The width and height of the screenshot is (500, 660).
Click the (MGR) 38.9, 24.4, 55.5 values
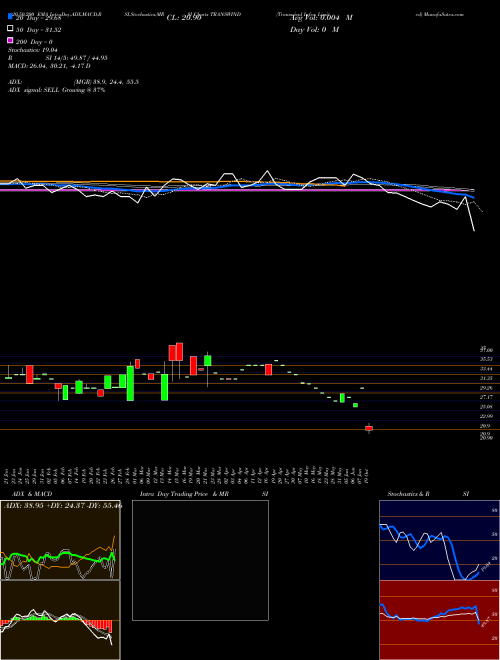(106, 82)
